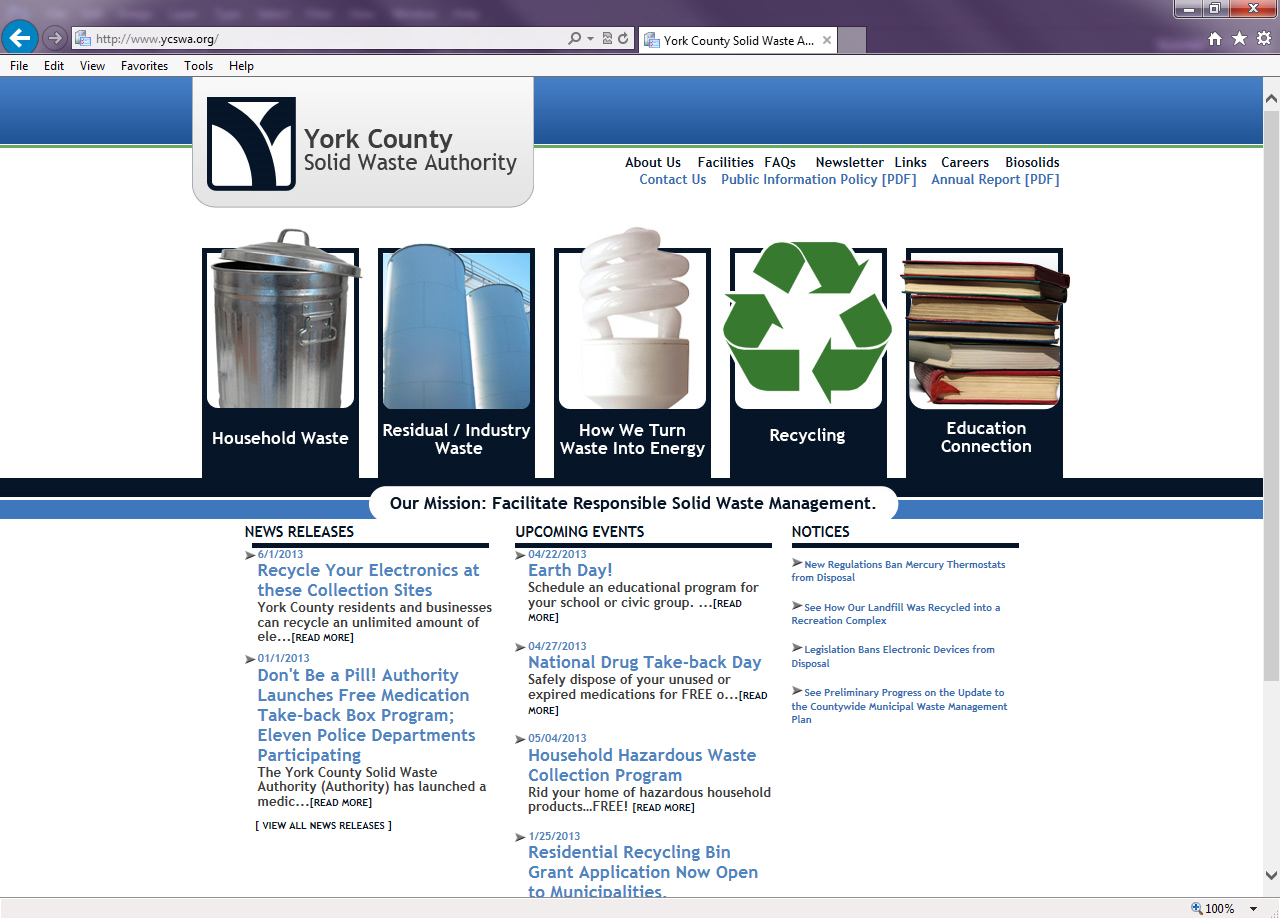Click the York County Solid Waste Authority logo

(x=362, y=144)
